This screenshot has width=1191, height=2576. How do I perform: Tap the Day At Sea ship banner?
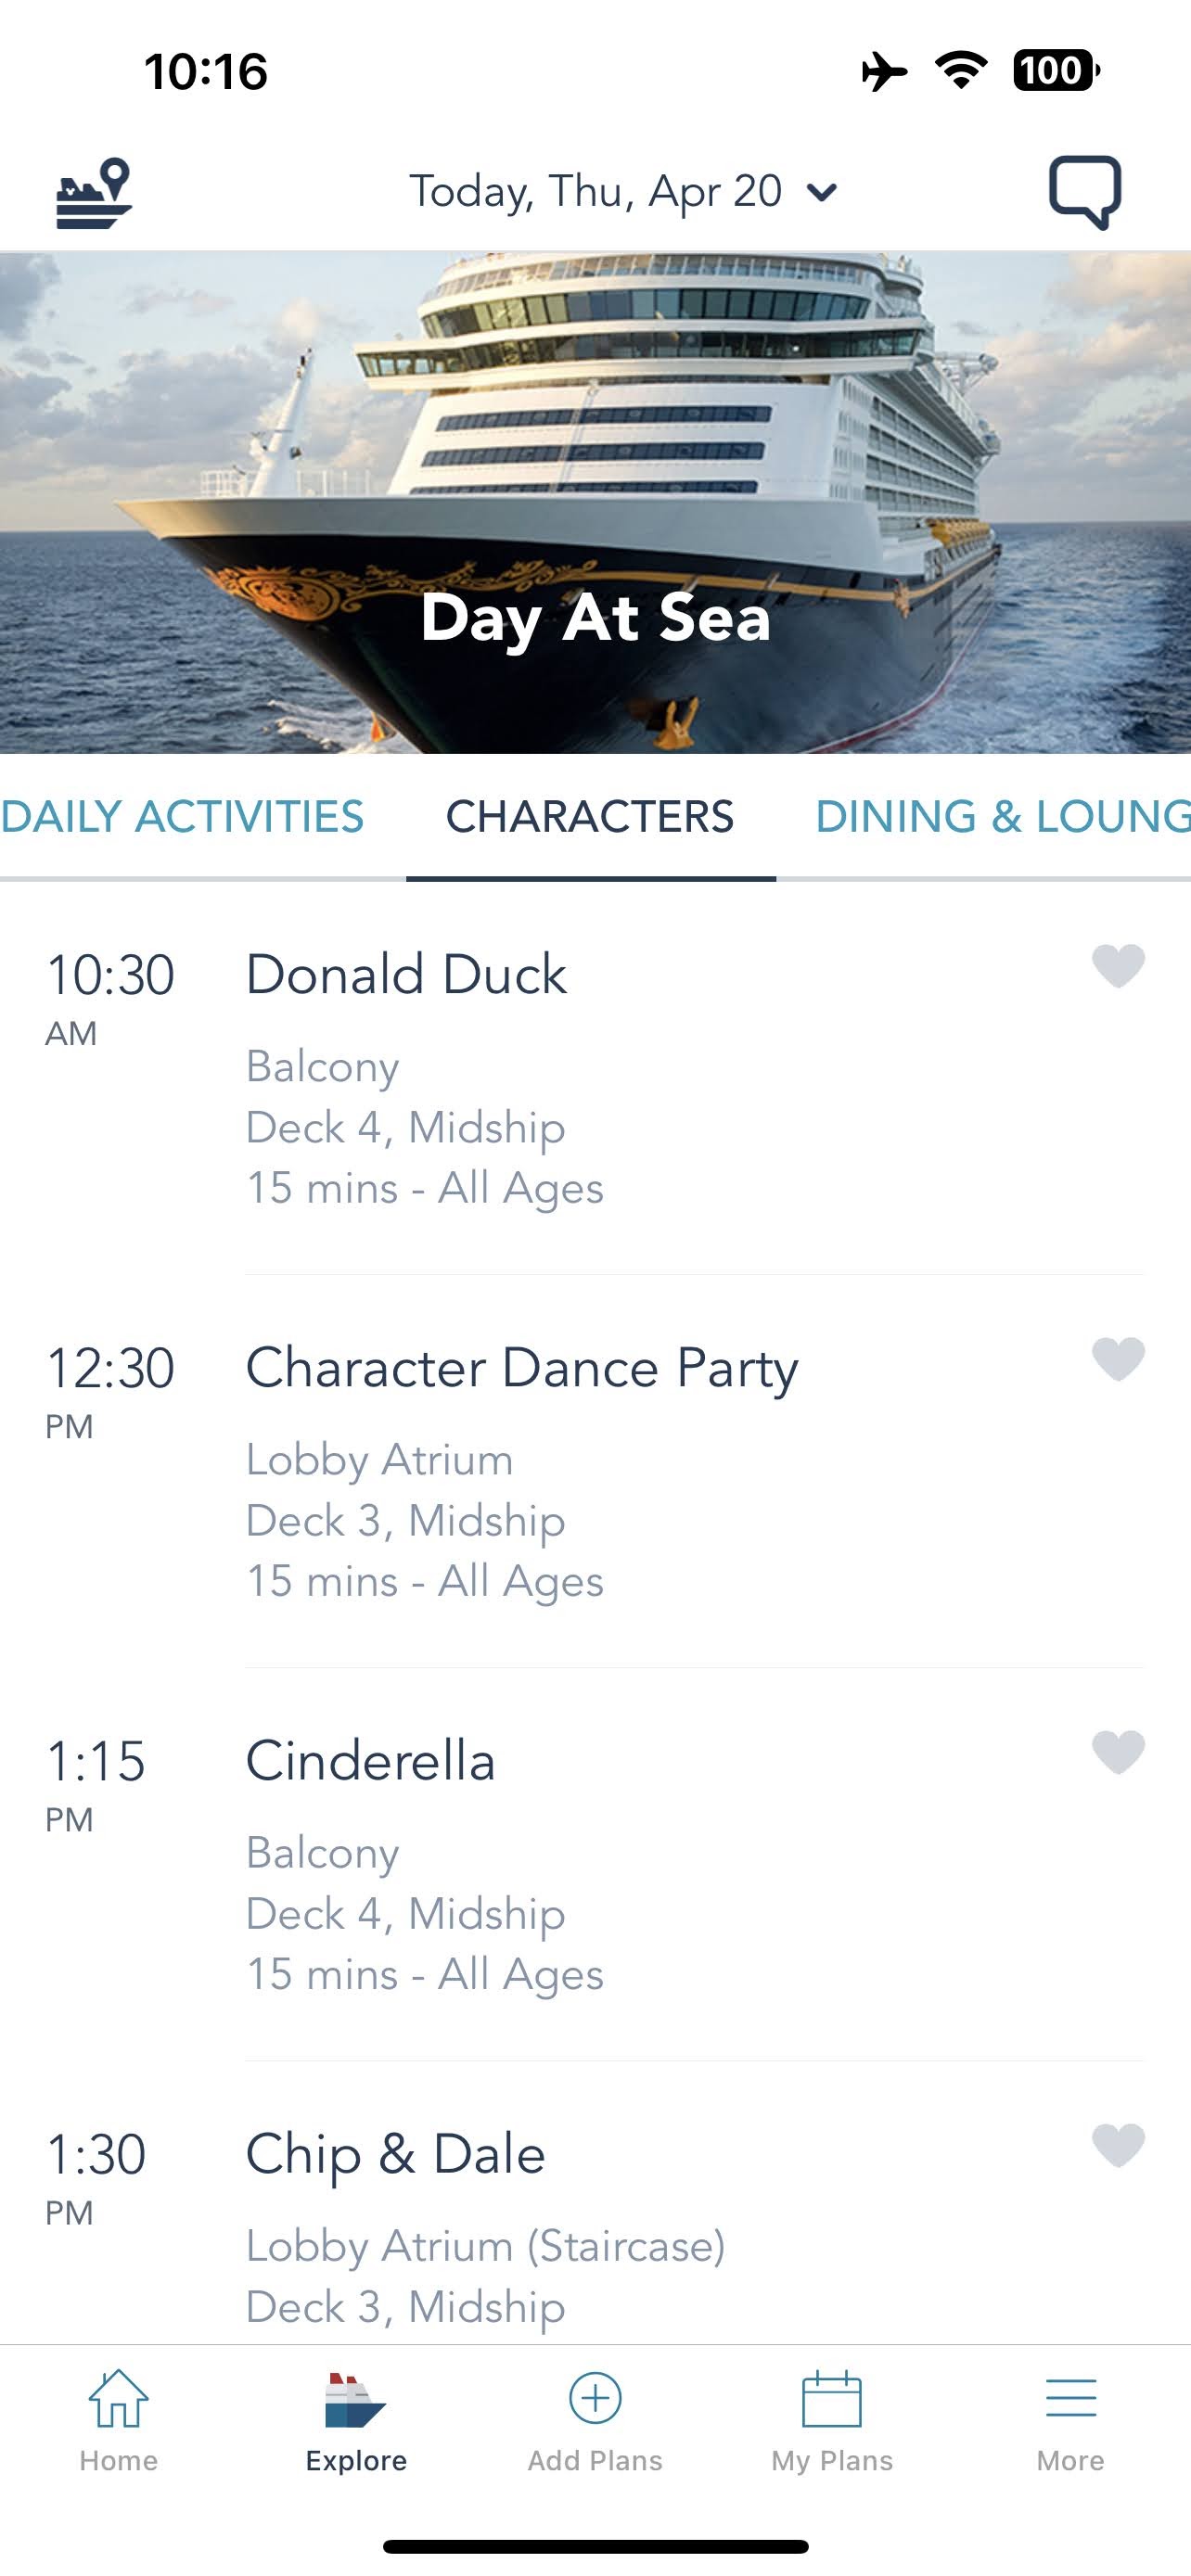click(x=595, y=502)
